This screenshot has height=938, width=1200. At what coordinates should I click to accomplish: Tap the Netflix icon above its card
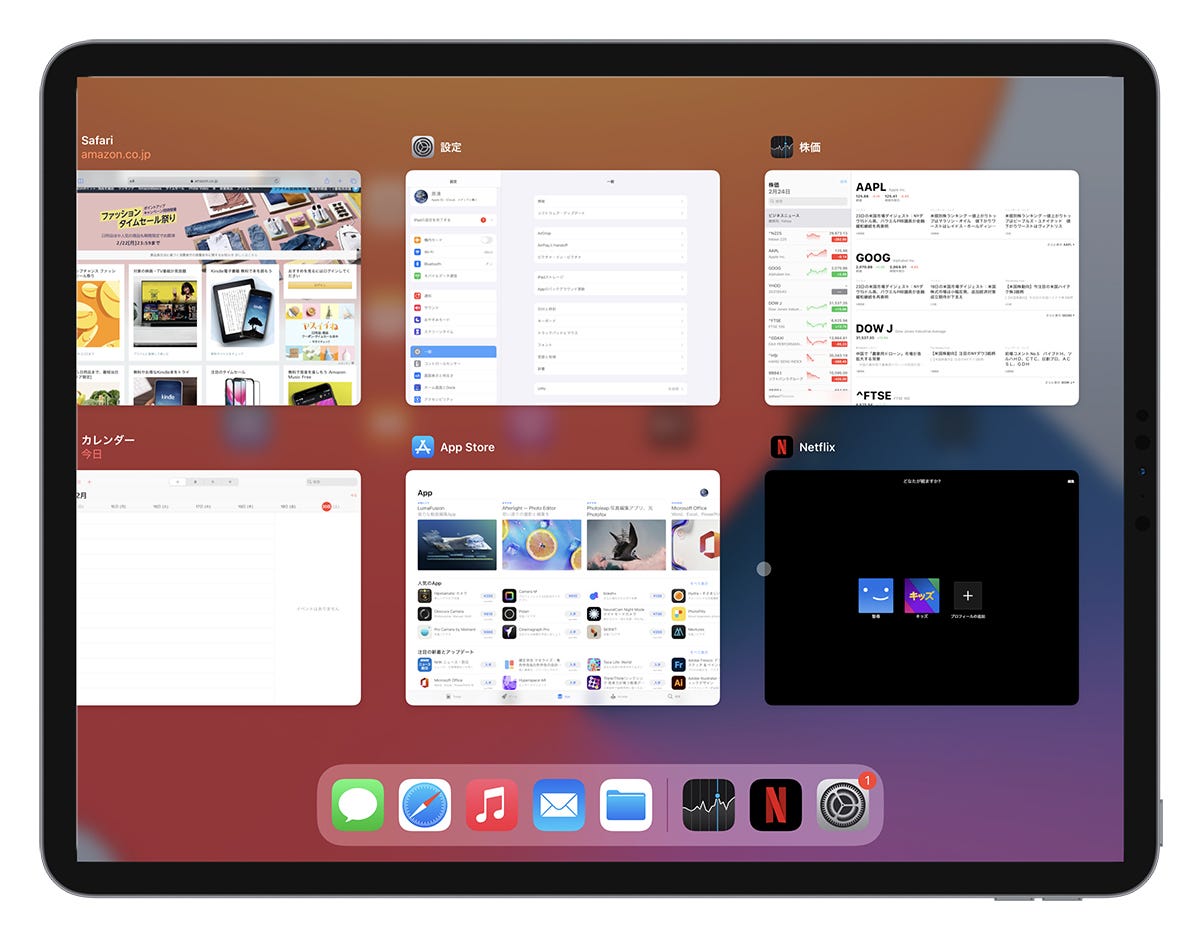782,447
